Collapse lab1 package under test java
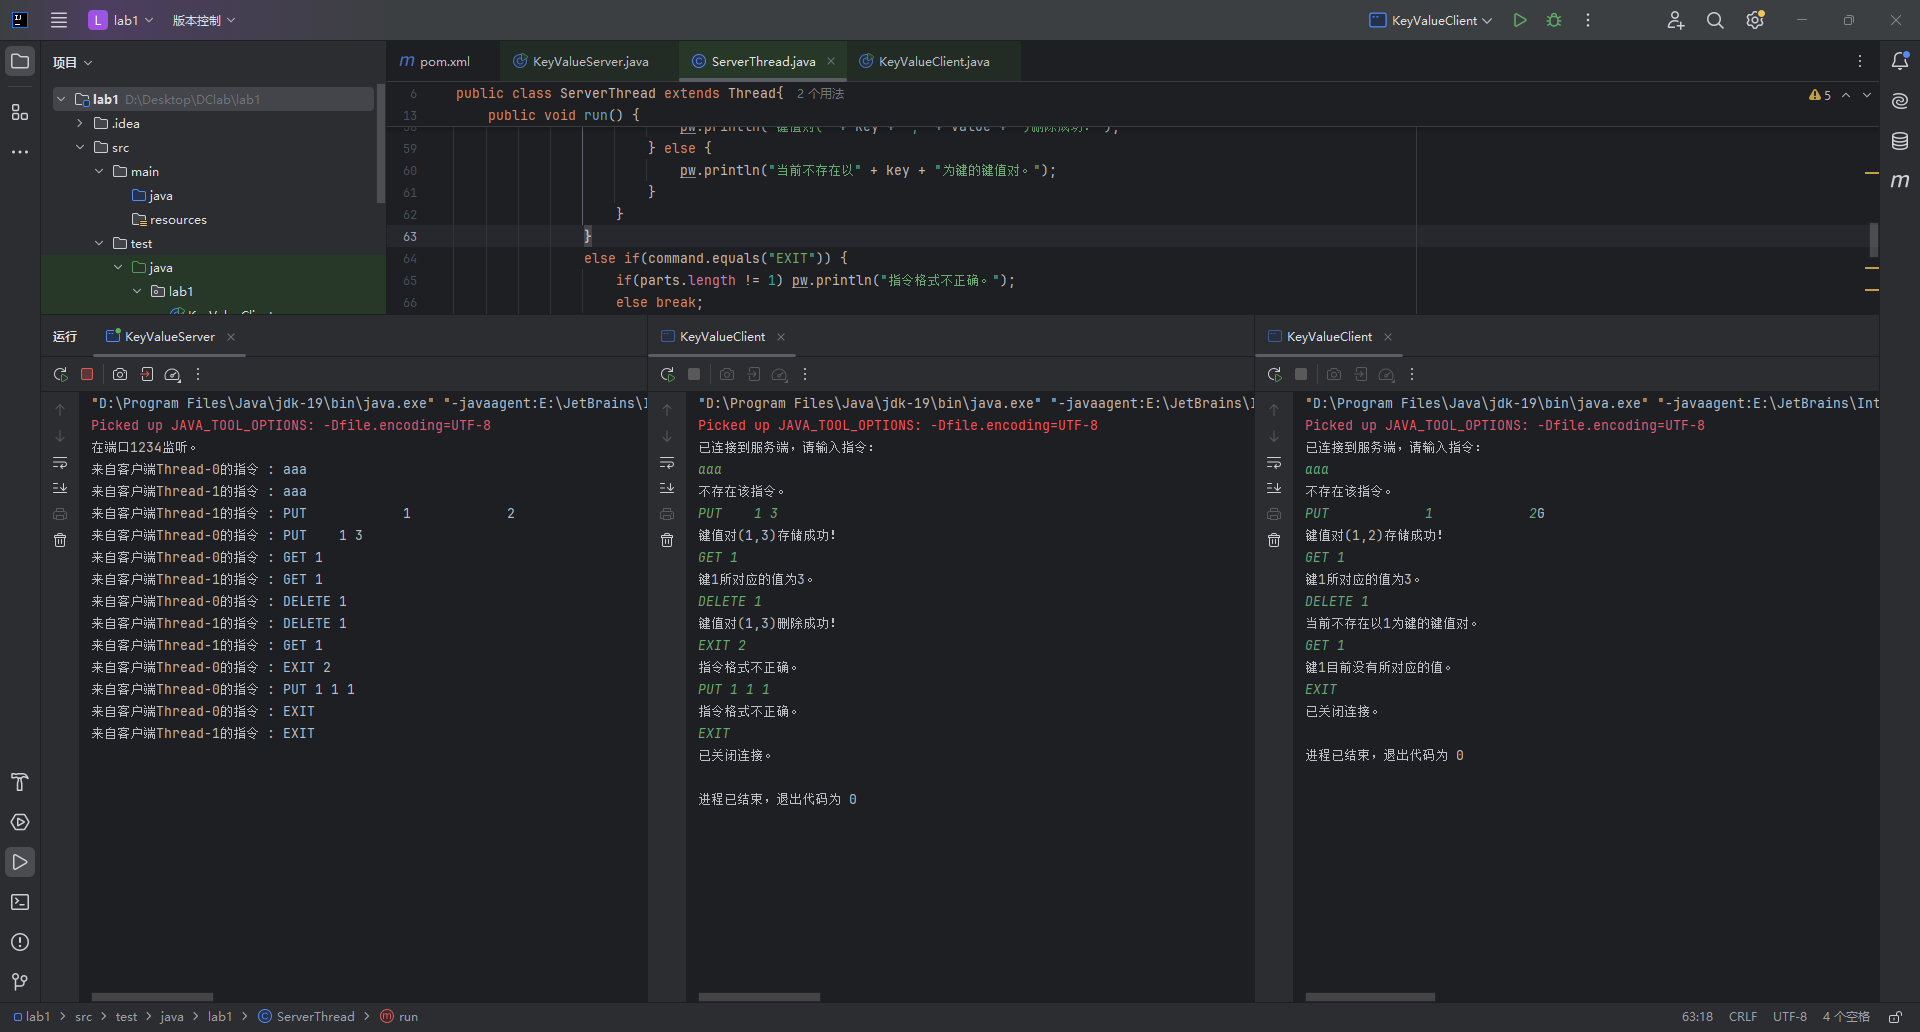Viewport: 1920px width, 1032px height. (137, 291)
